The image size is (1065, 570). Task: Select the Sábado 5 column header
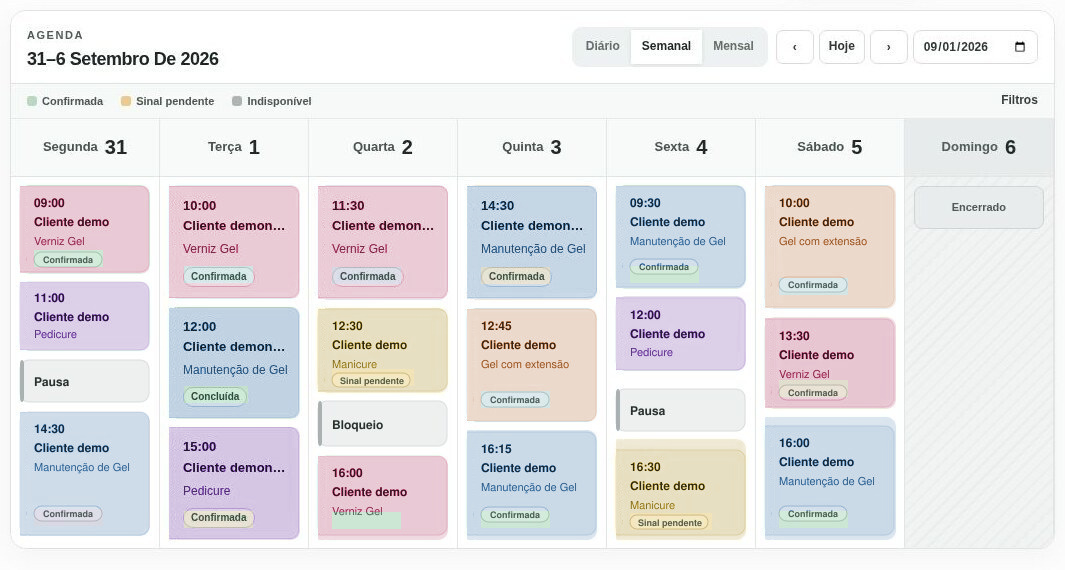click(x=829, y=147)
